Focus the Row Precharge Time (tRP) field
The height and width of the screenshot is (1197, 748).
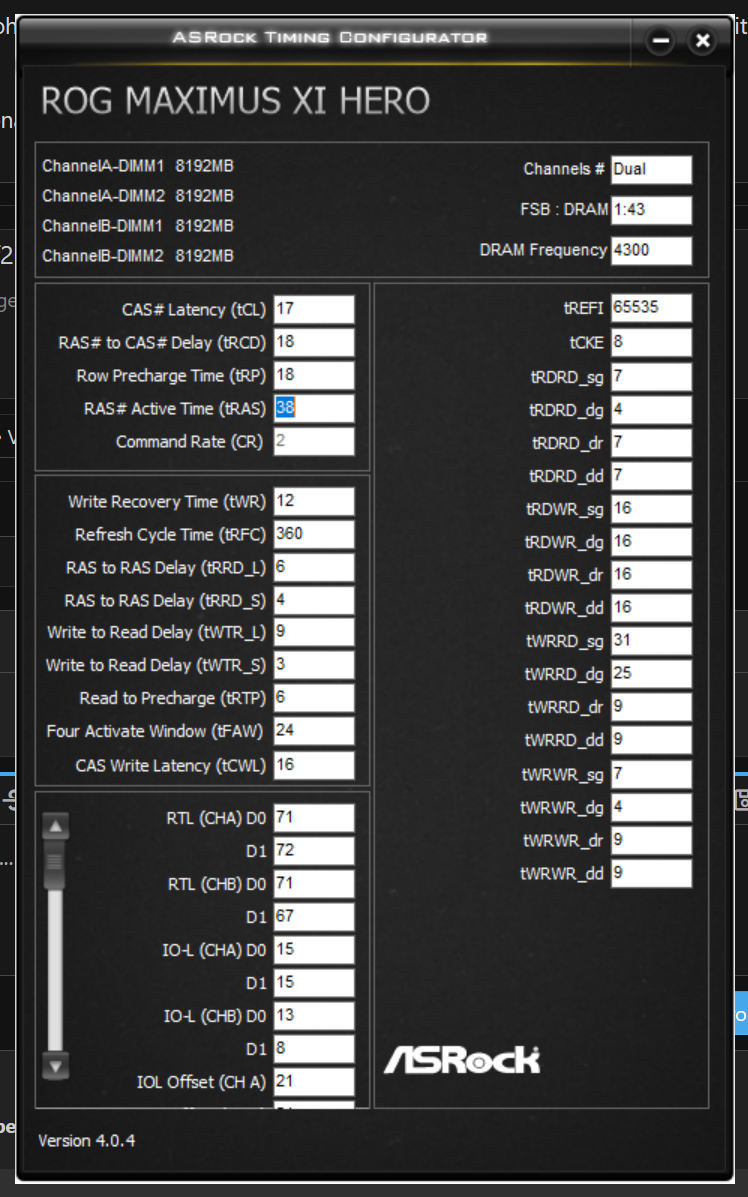pyautogui.click(x=314, y=375)
